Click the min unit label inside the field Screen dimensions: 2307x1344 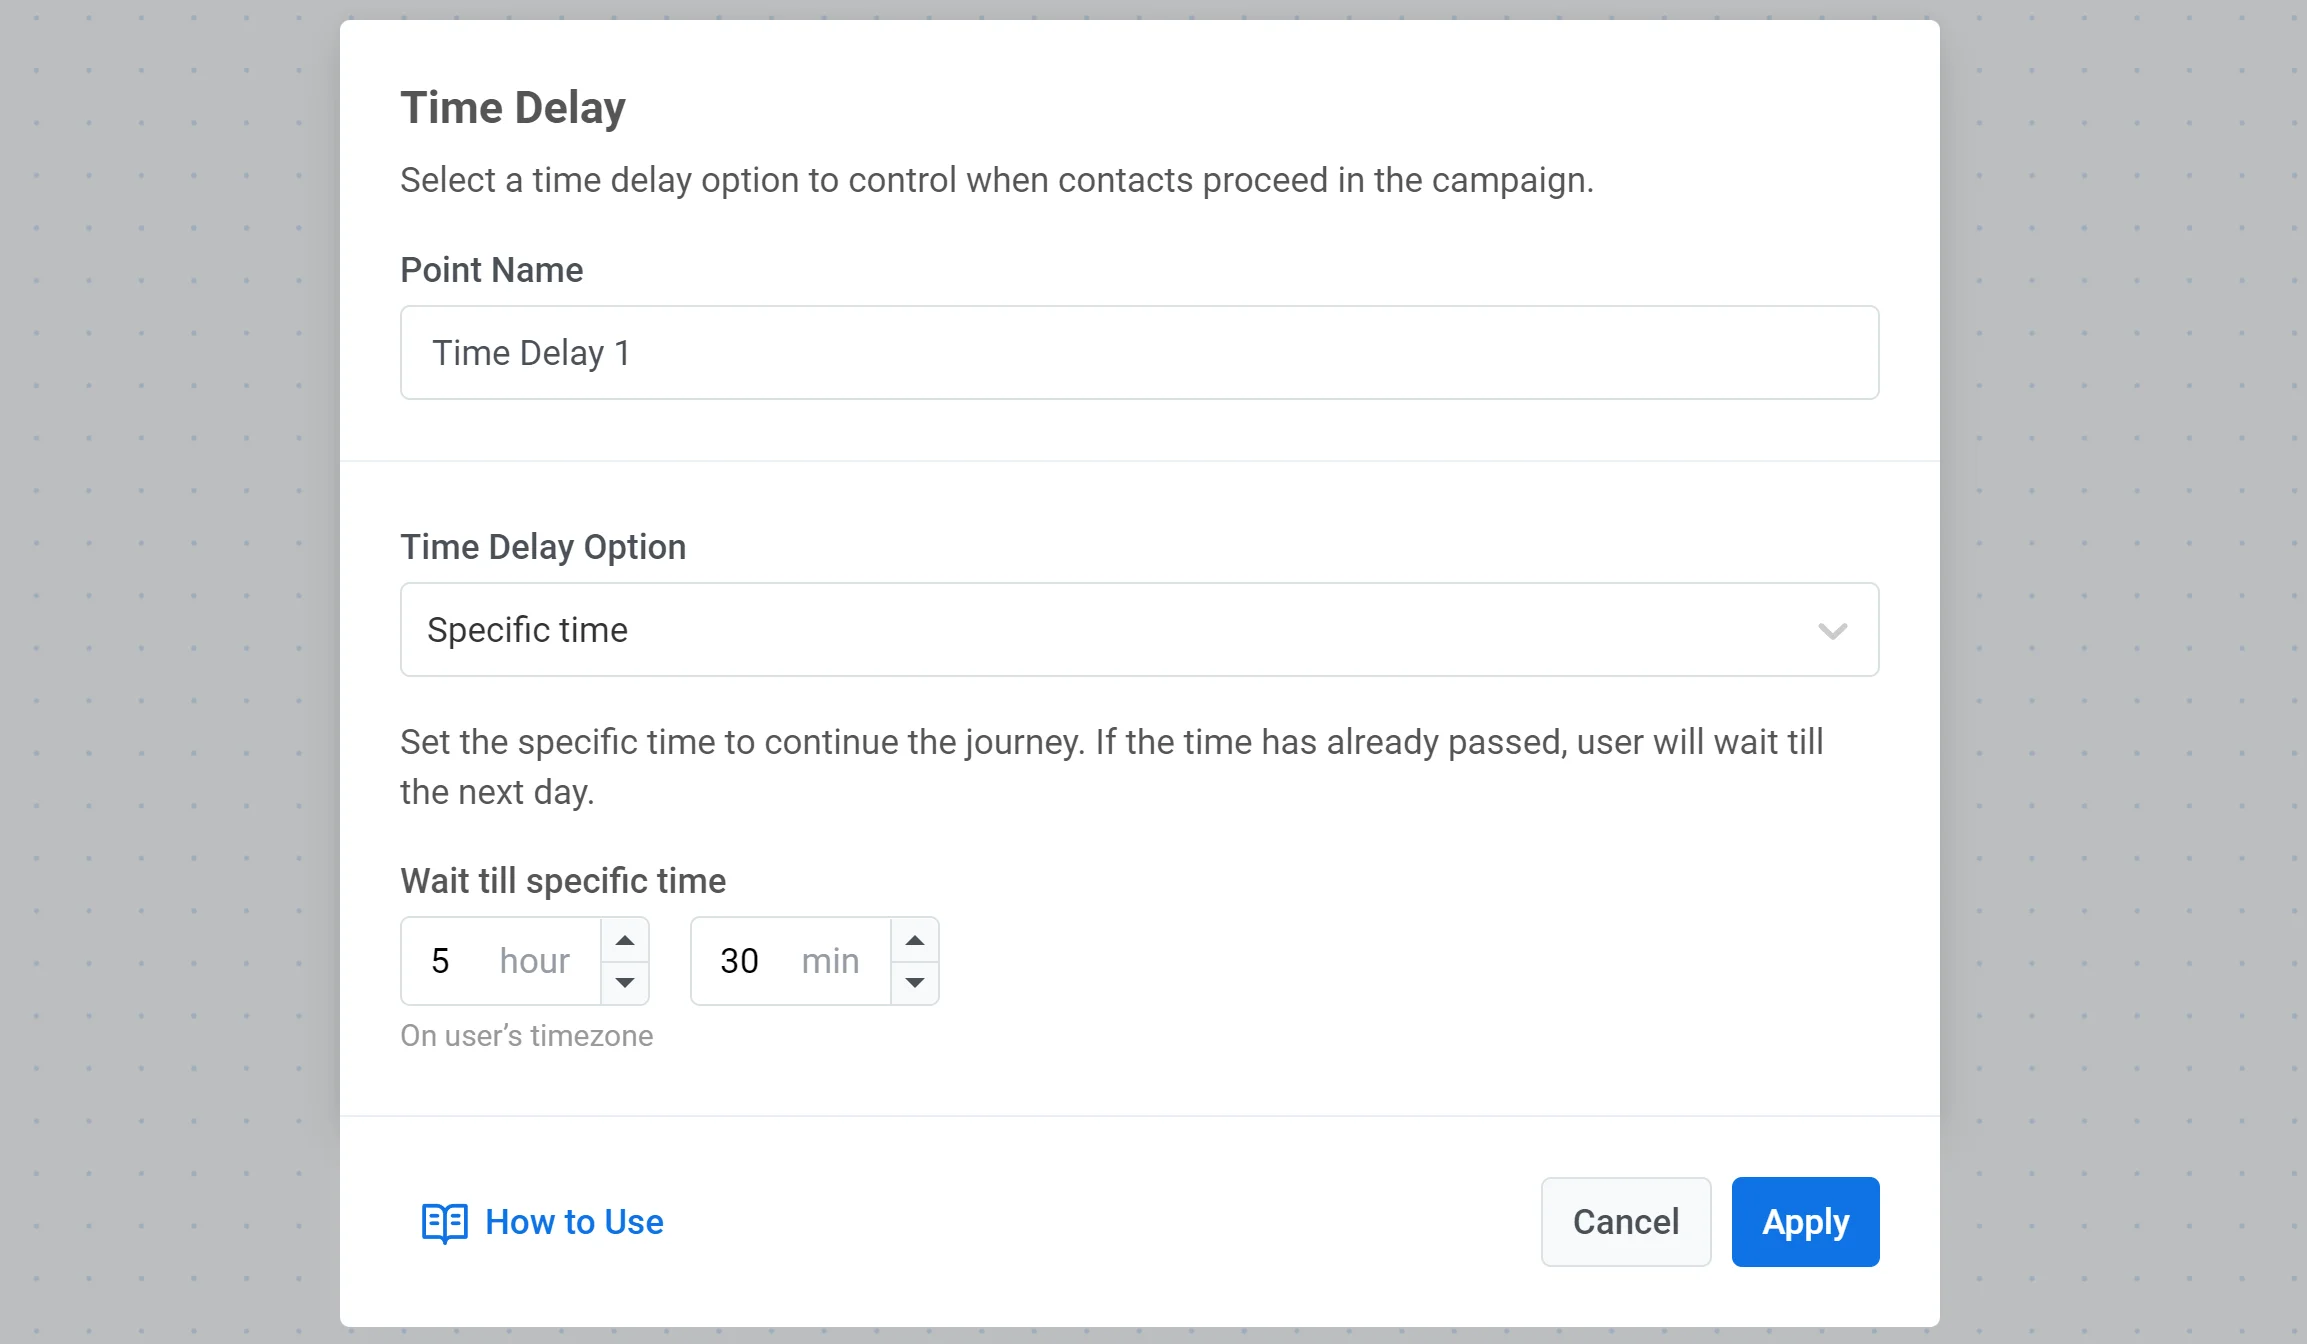[x=830, y=961]
